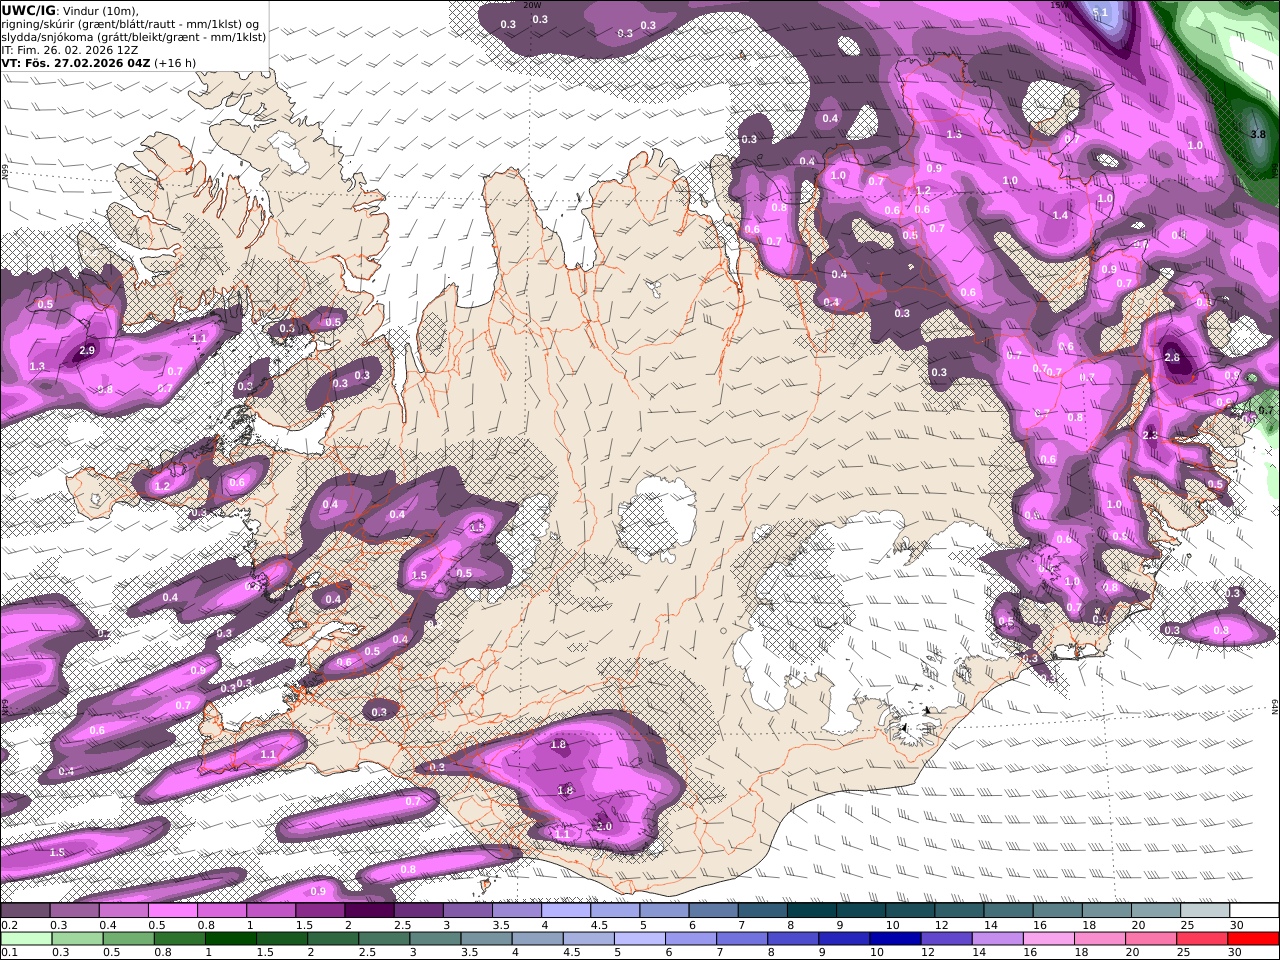Viewport: 1280px width, 960px height.
Task: Pick the light grey top swatch between 25 and 30
Action: pos(1204,911)
